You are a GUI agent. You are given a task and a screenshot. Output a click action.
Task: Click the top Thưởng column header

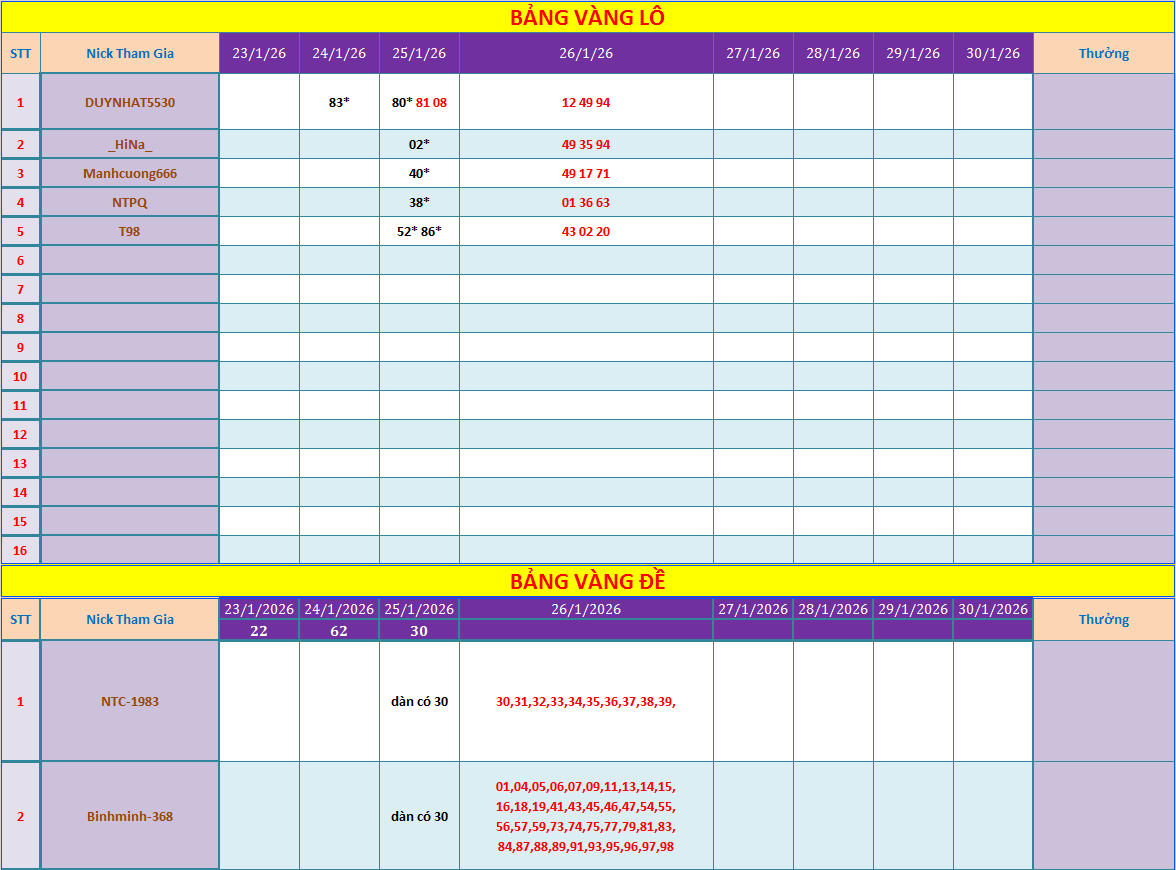click(1103, 53)
